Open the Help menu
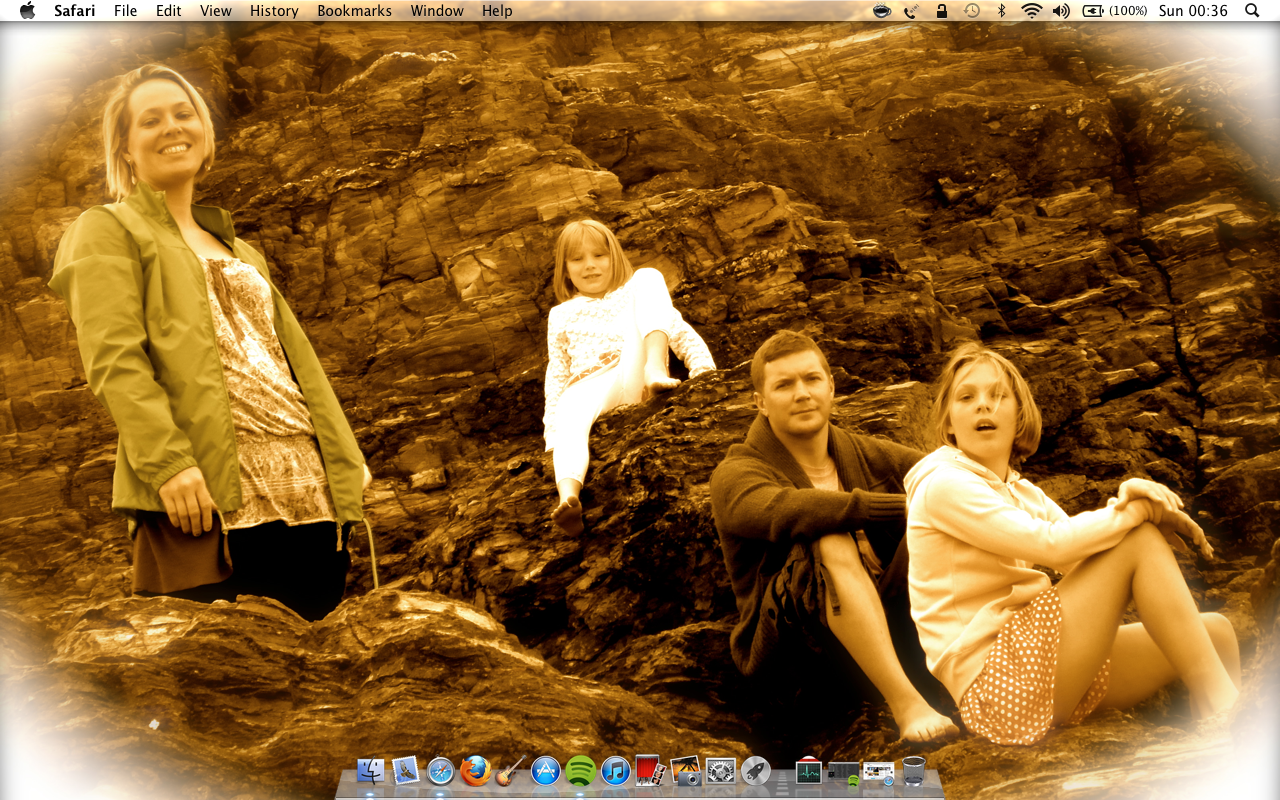This screenshot has width=1280, height=800. click(497, 11)
